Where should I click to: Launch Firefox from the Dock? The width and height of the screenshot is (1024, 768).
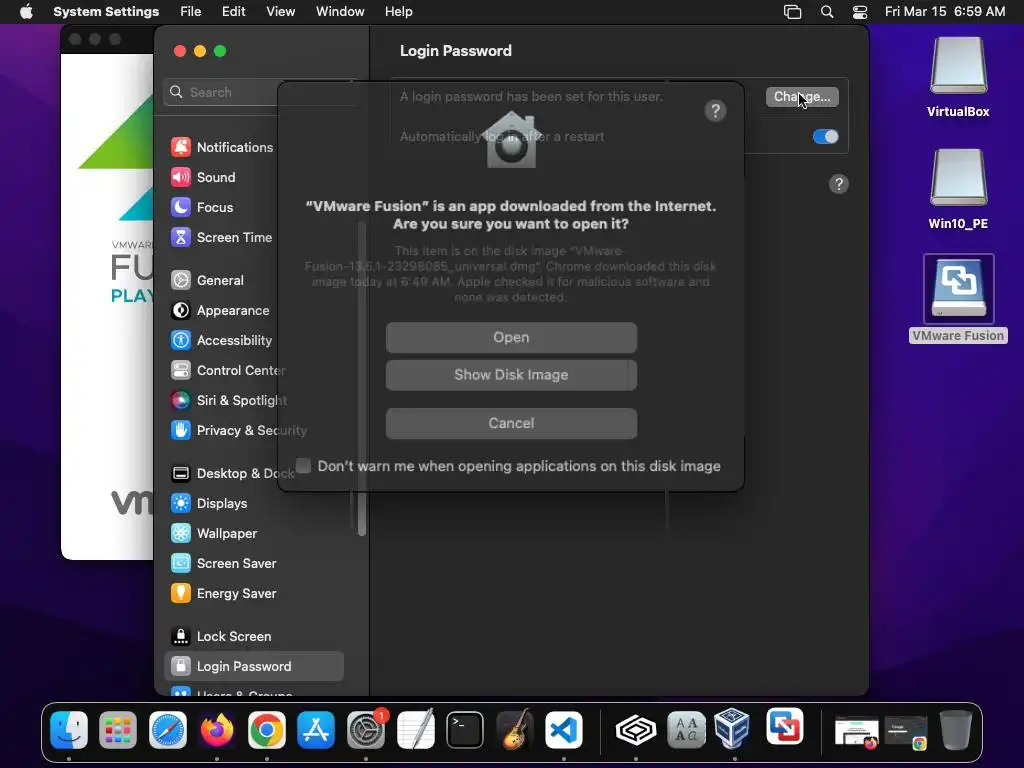tap(217, 729)
